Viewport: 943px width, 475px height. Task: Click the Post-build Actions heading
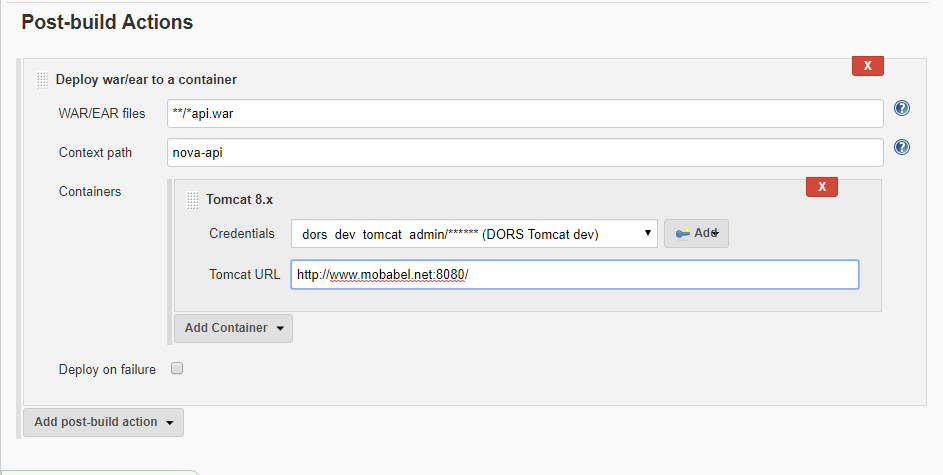107,22
